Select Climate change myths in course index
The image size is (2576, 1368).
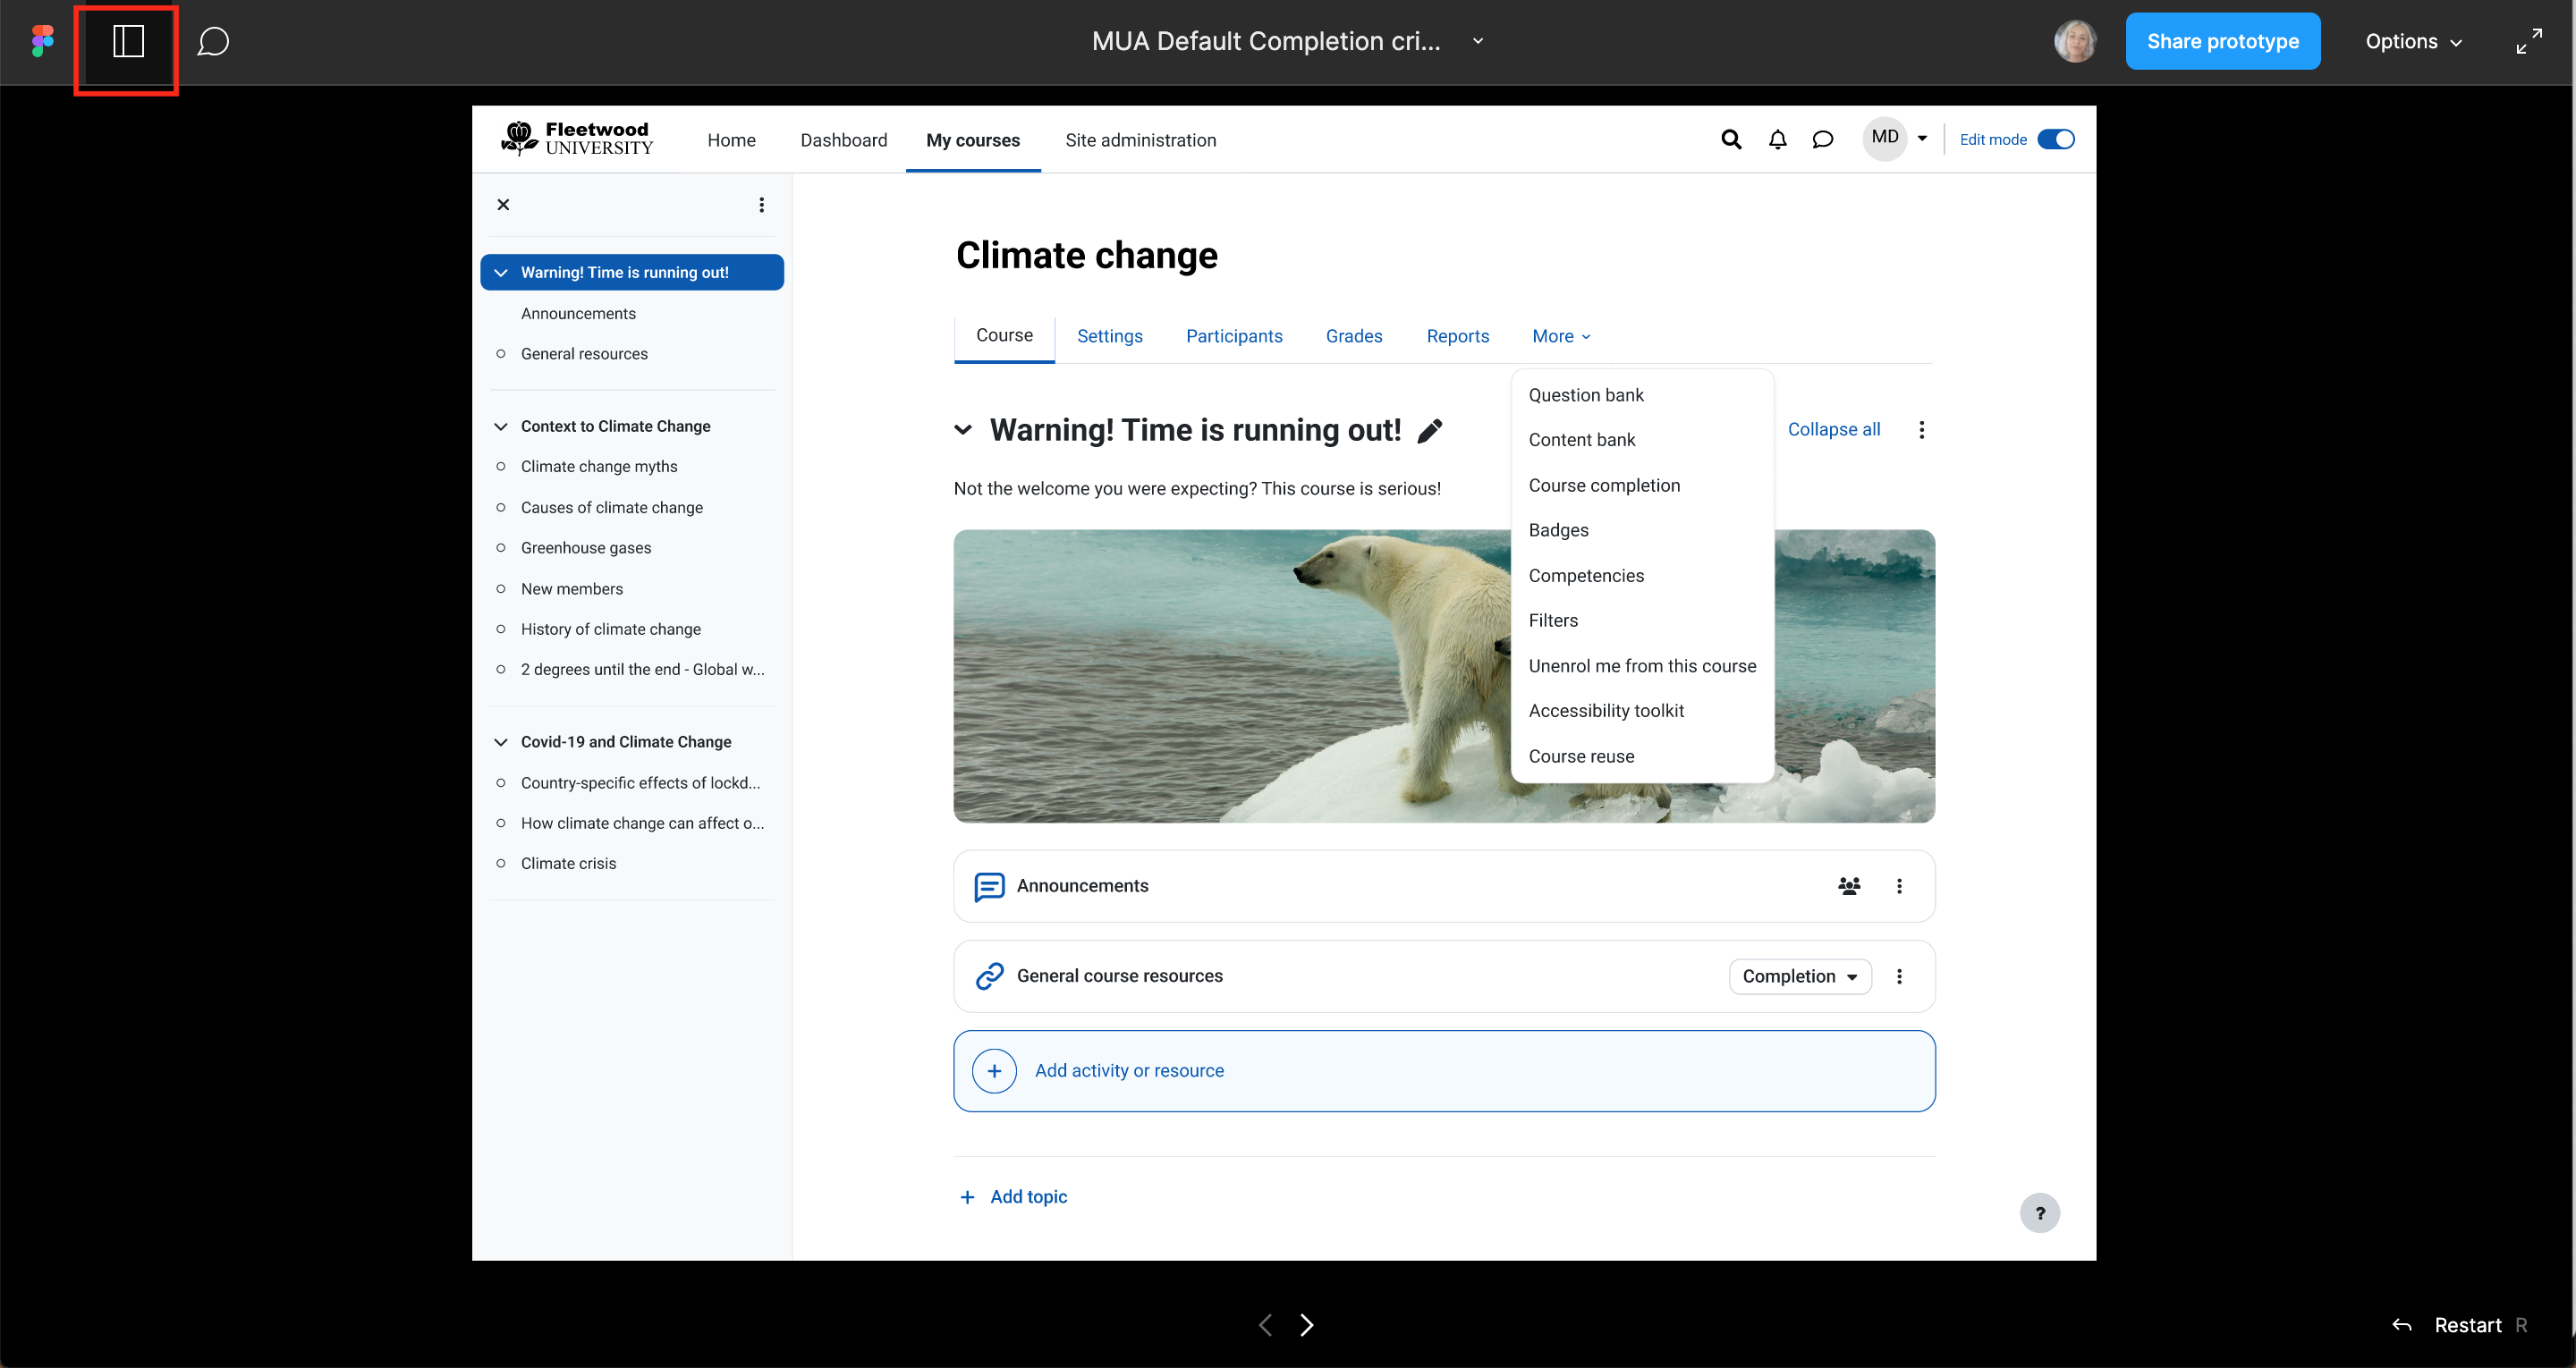(598, 467)
